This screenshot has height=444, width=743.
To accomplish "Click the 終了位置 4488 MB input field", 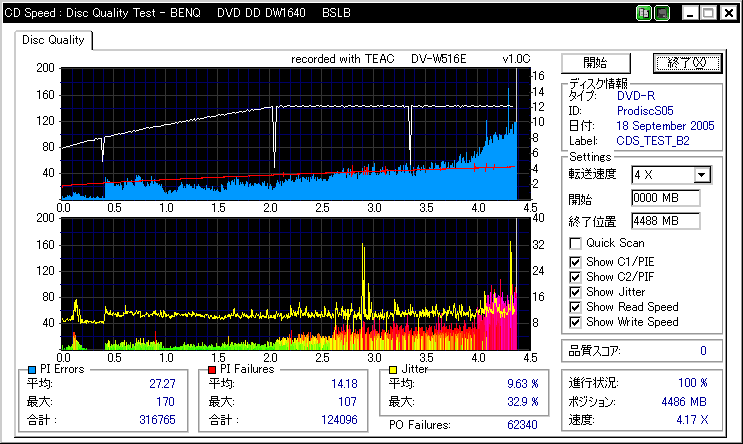I will pos(665,221).
